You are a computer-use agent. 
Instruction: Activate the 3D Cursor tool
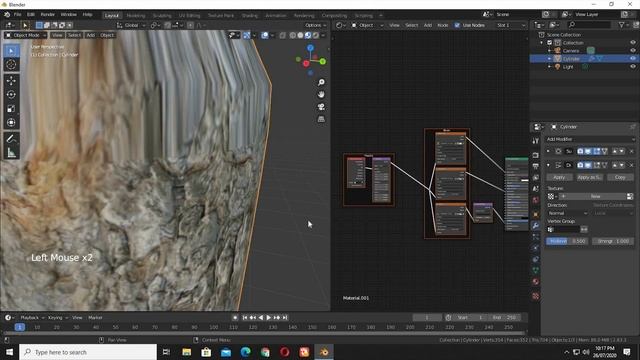(x=11, y=64)
